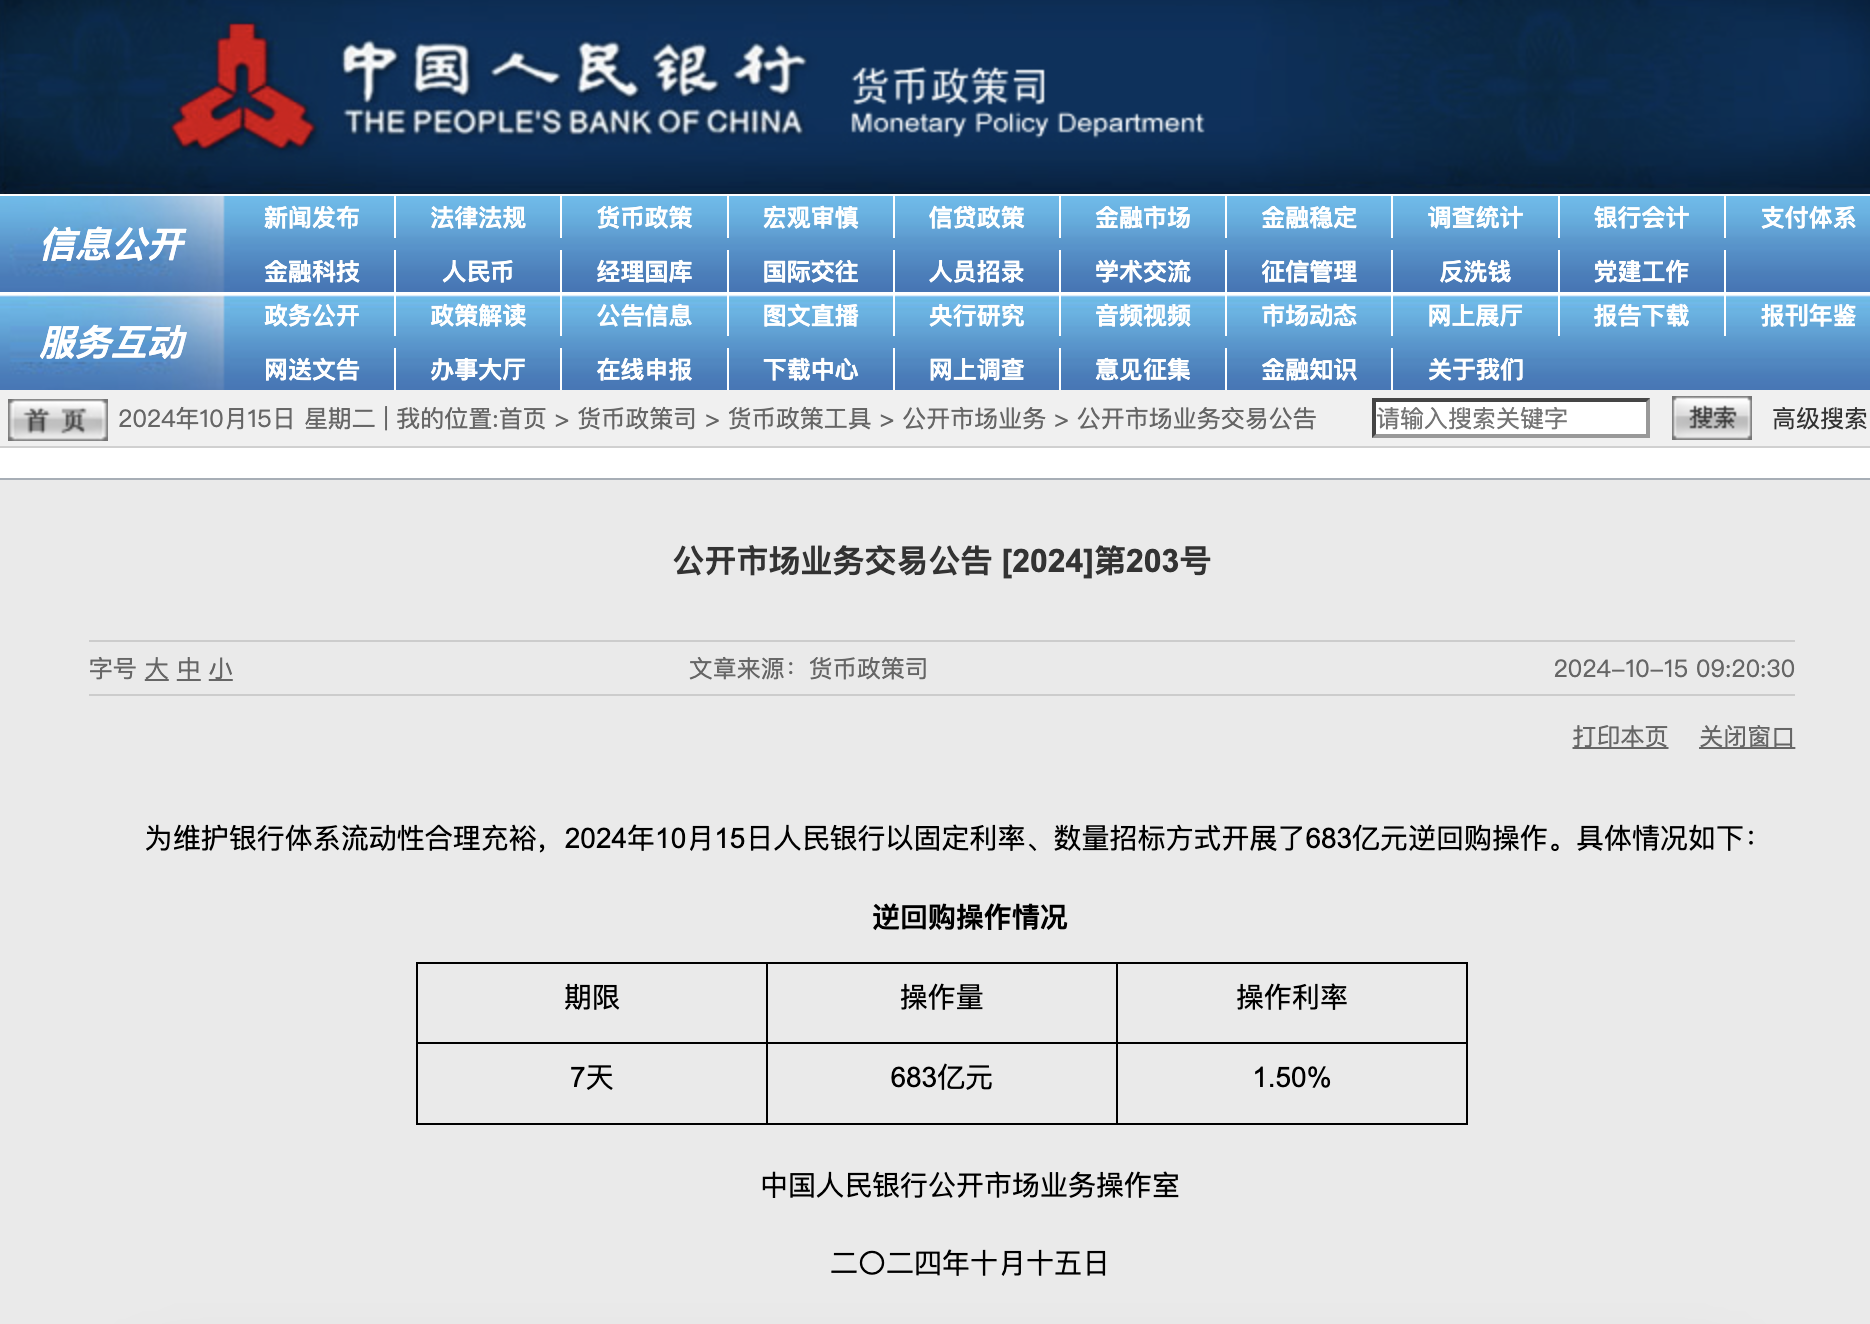Go to the 办事大厅 section
Viewport: 1870px width, 1324px height.
[x=478, y=369]
